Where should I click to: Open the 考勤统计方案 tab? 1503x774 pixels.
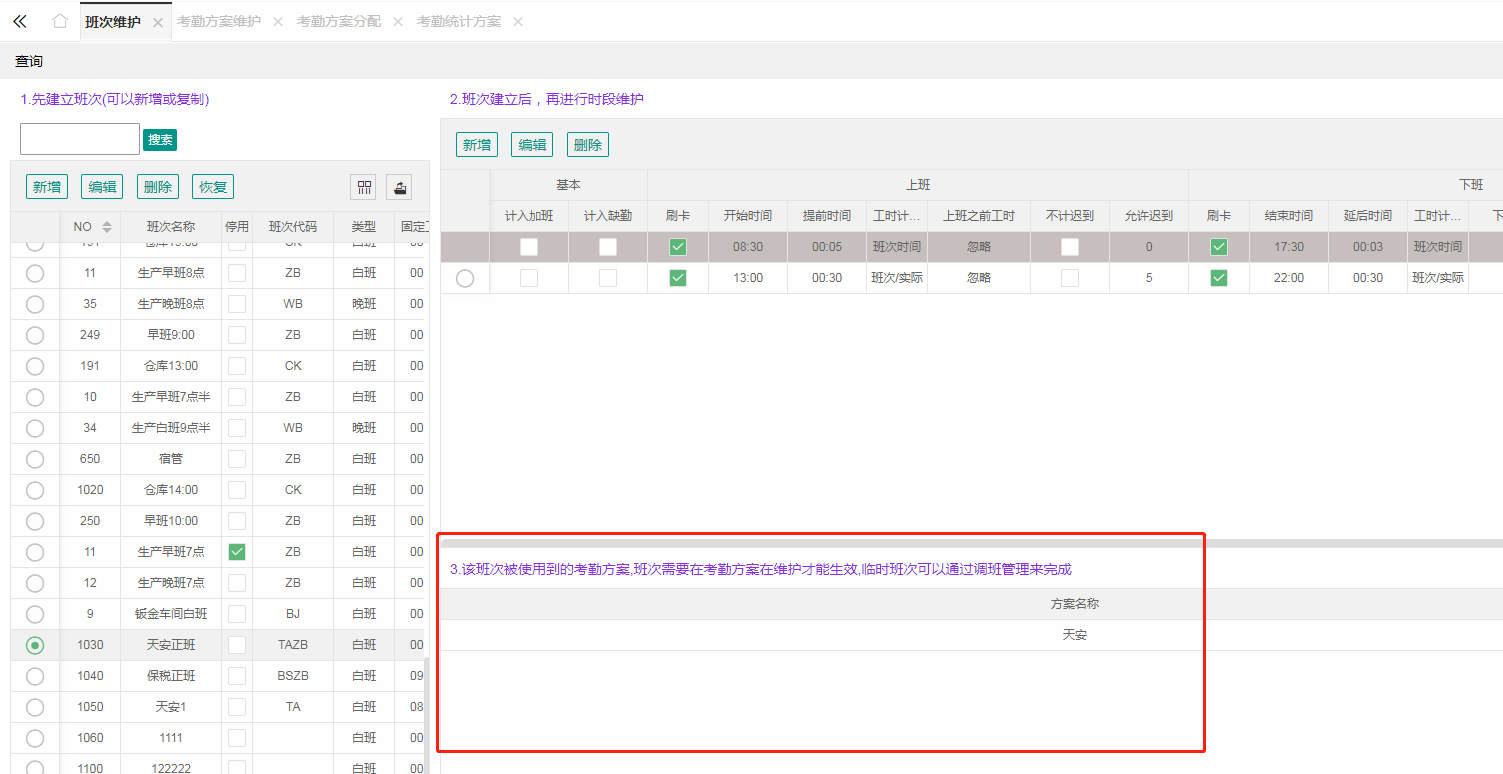[459, 21]
